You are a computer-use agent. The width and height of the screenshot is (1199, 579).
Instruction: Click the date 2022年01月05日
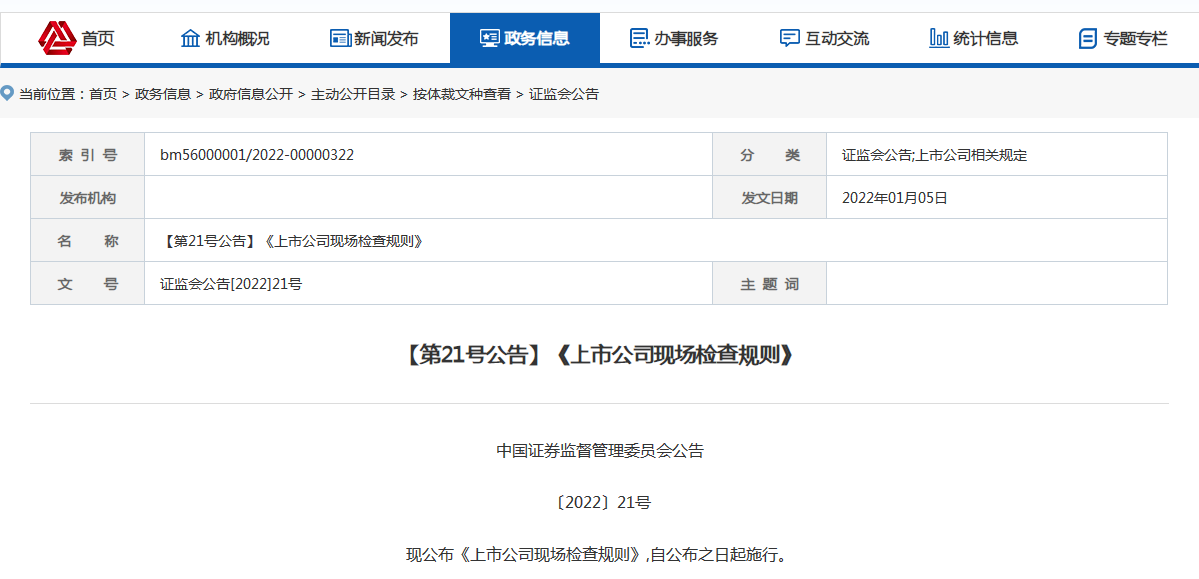895,198
